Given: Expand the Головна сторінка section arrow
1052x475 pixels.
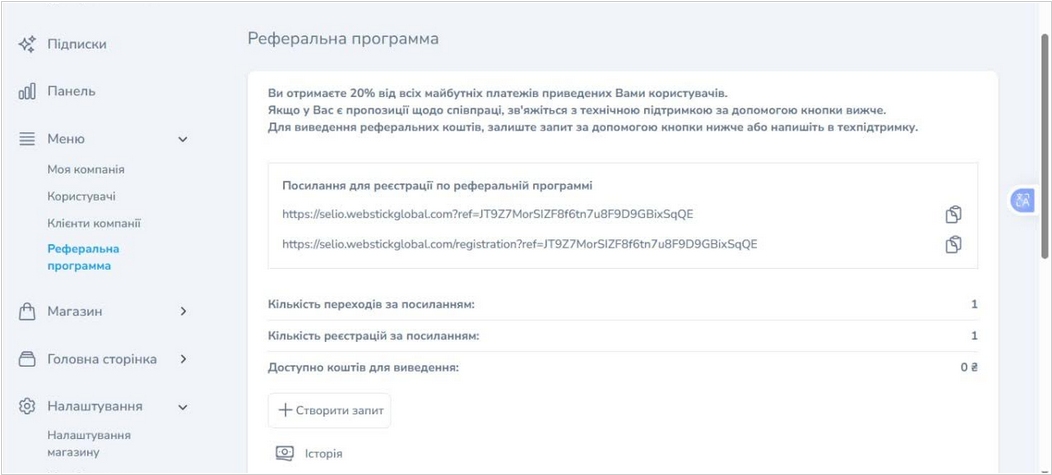Looking at the screenshot, I should (x=183, y=359).
